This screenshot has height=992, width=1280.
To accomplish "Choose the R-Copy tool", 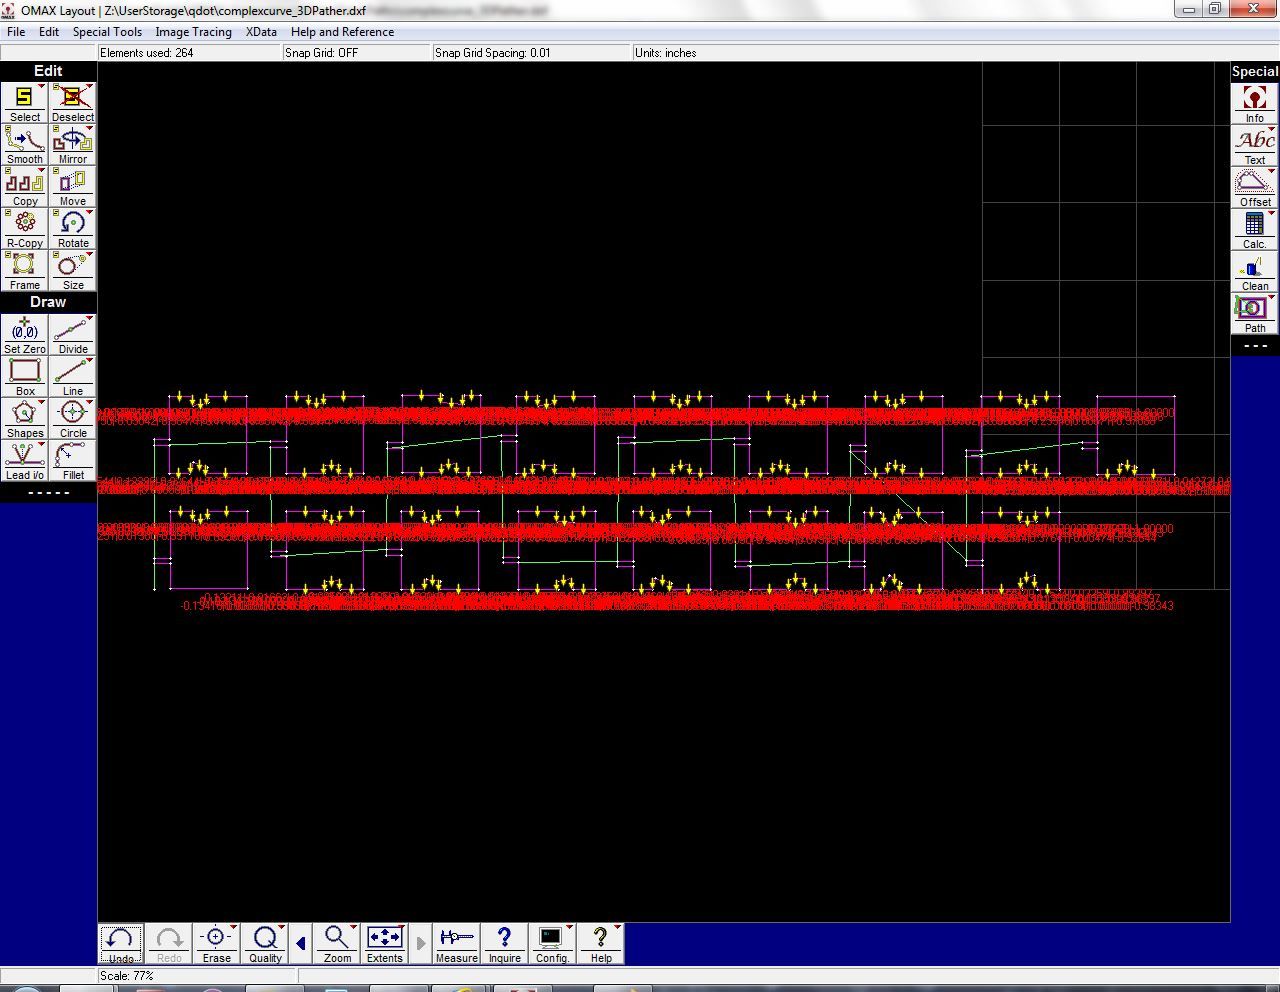I will pyautogui.click(x=24, y=230).
